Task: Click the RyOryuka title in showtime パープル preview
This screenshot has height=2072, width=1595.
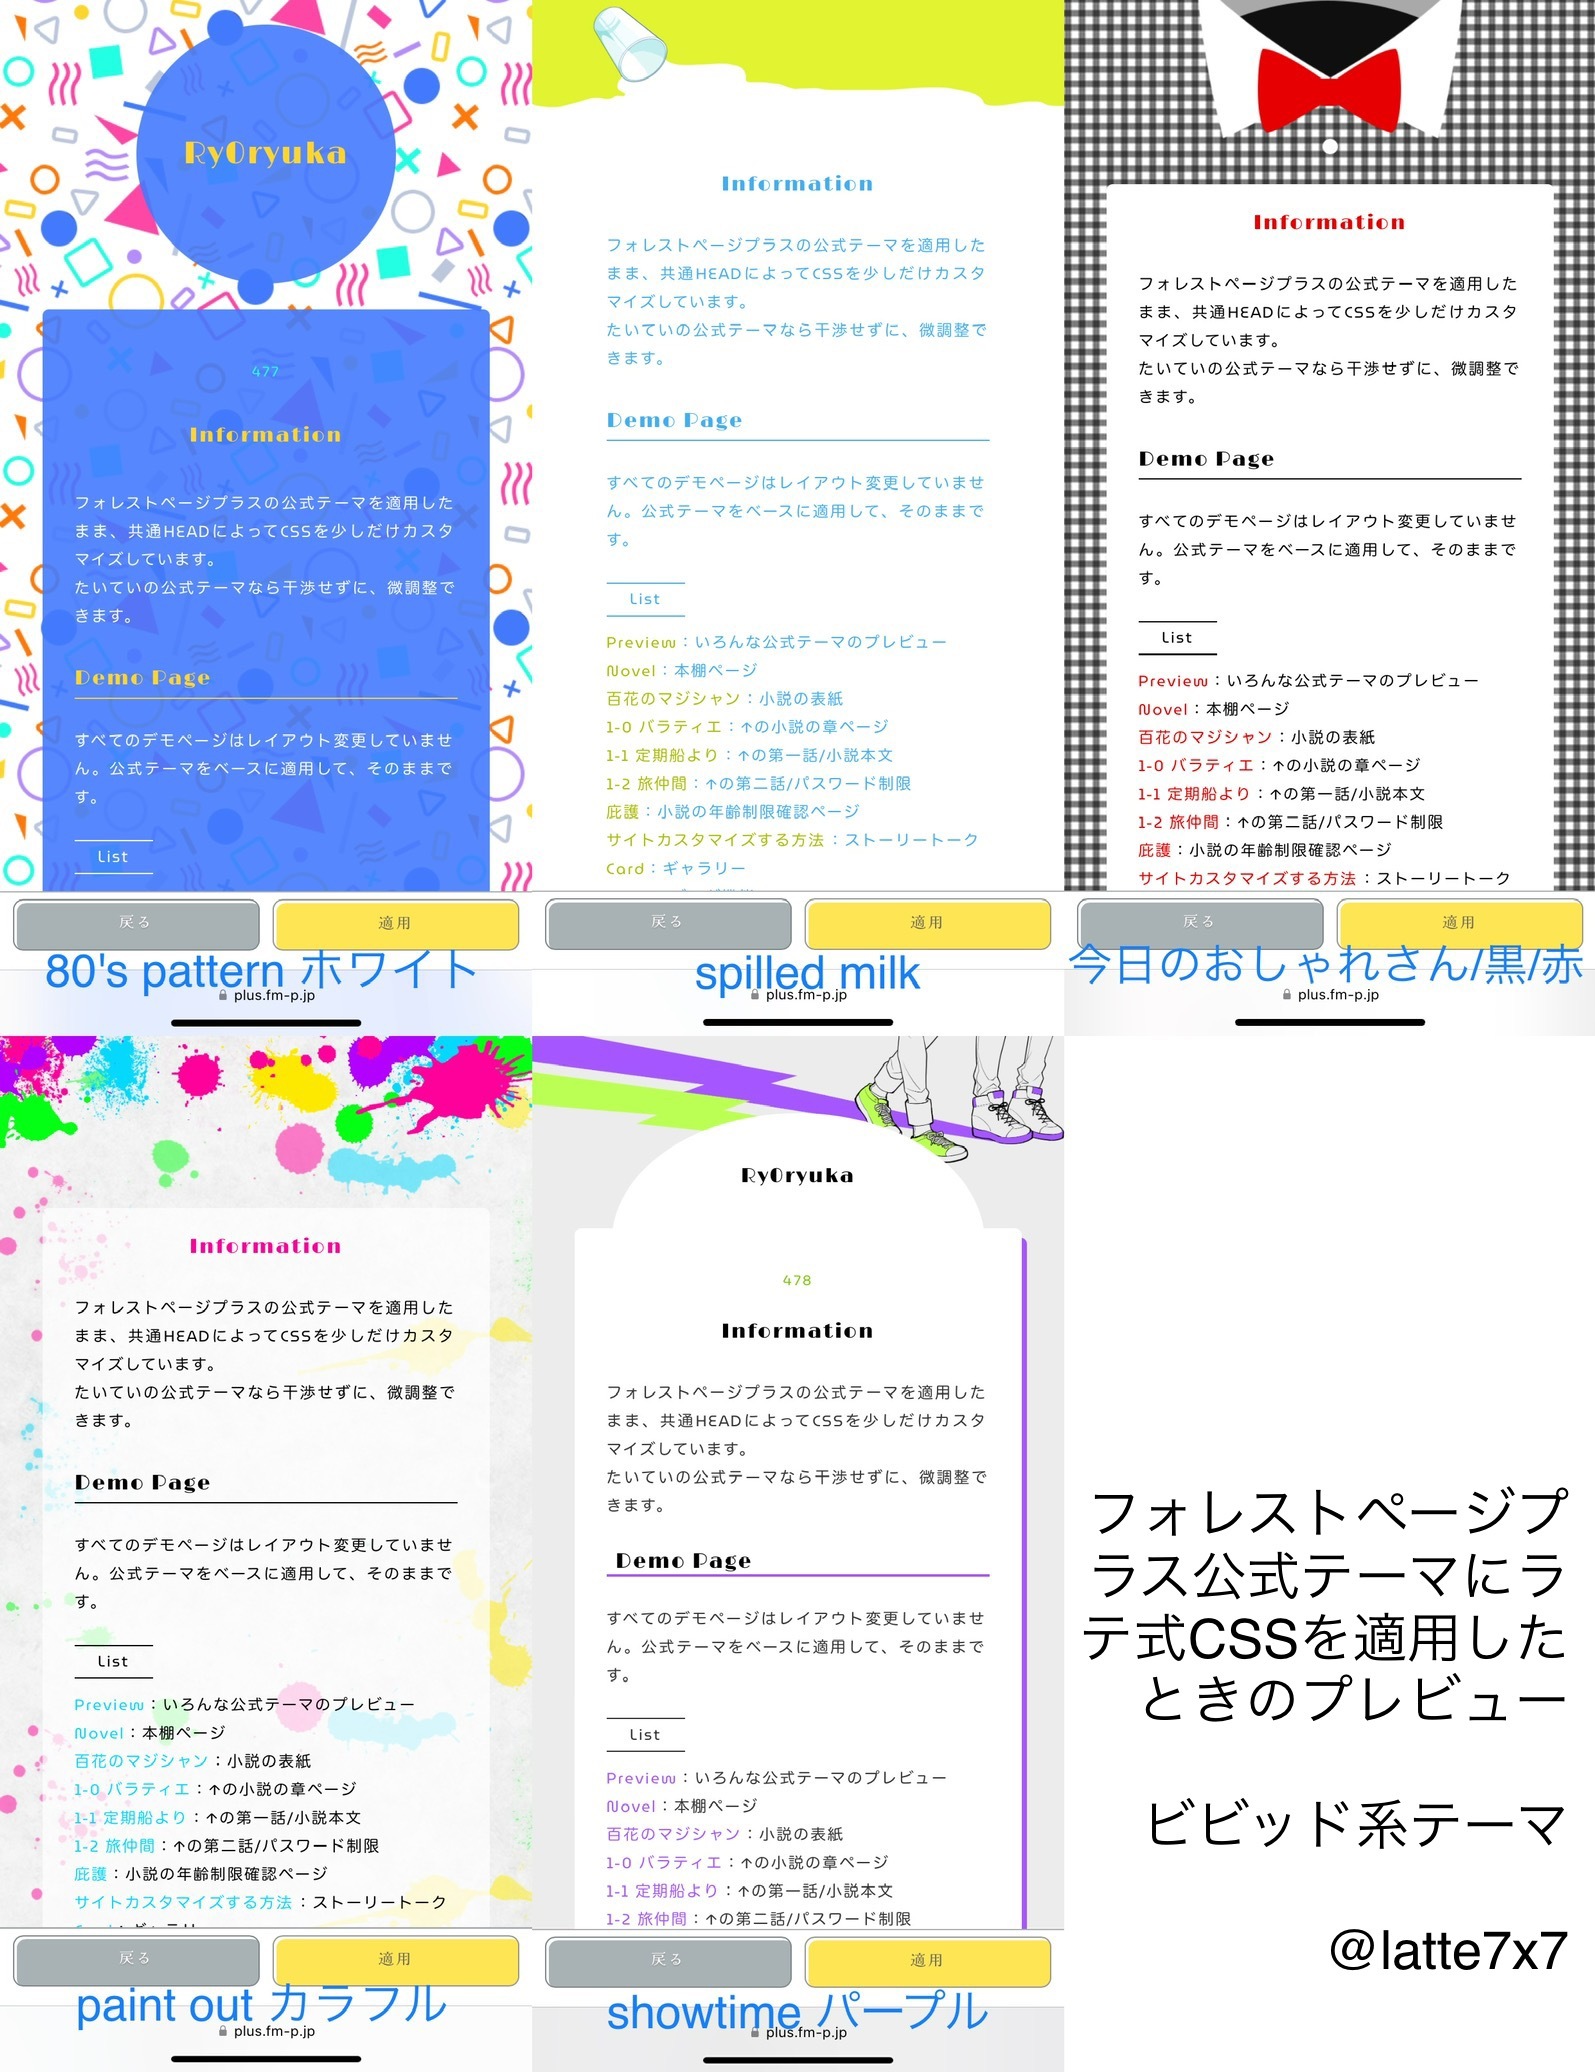Action: (797, 1176)
